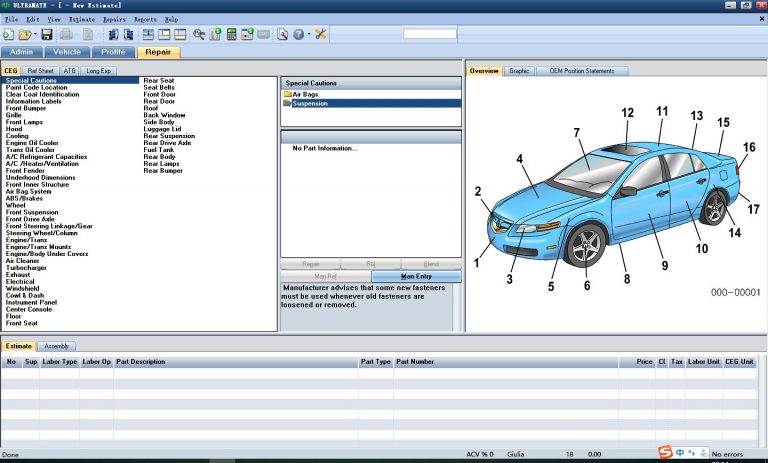768x463 pixels.
Task: Click callout number 6 near front wheel
Action: (587, 286)
